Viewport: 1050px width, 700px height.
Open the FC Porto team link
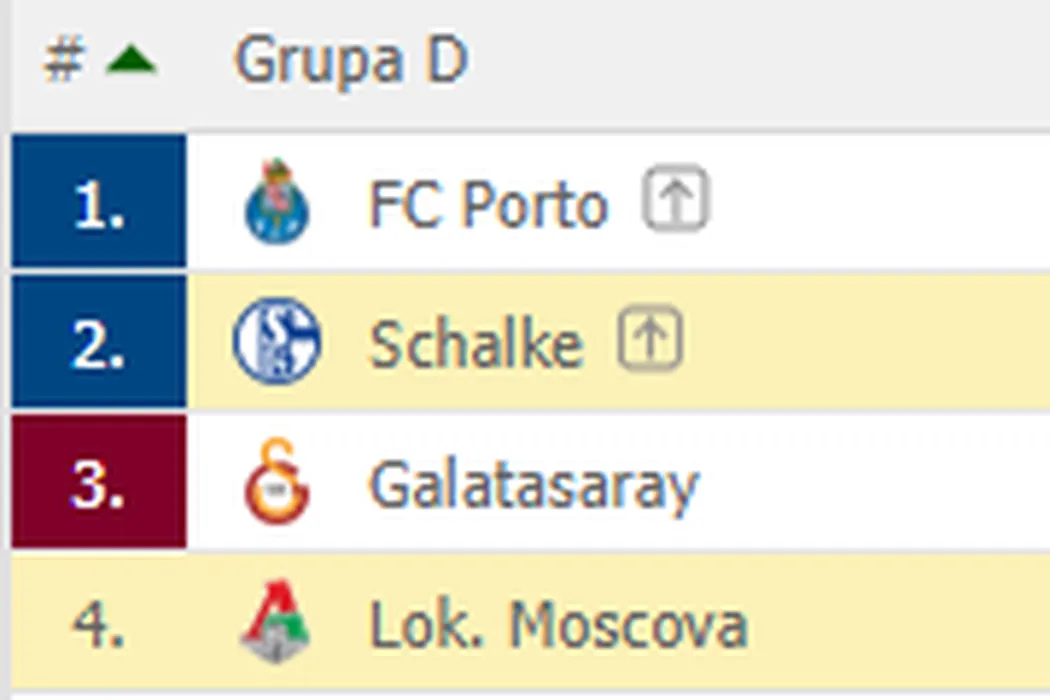click(488, 204)
